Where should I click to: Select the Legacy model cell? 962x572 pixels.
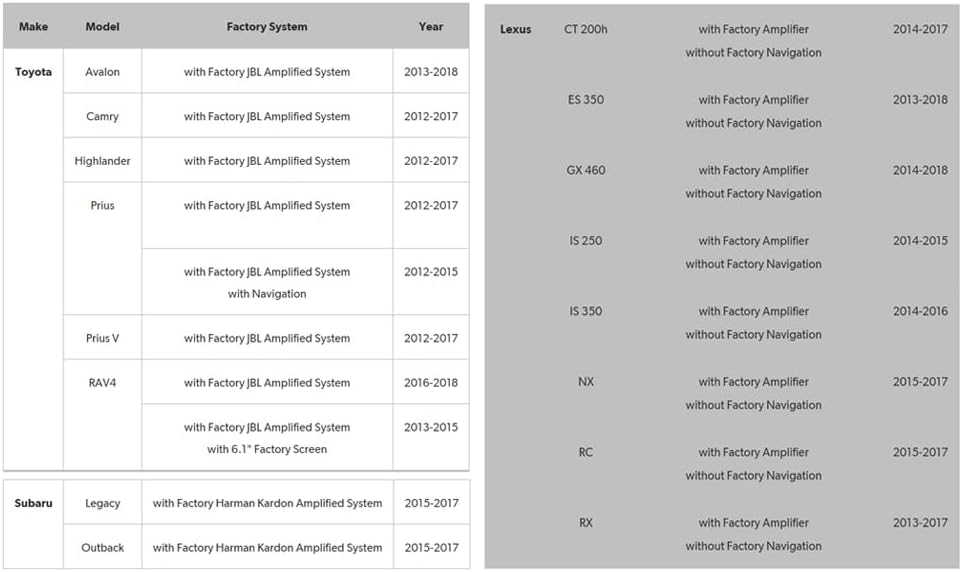coord(102,503)
